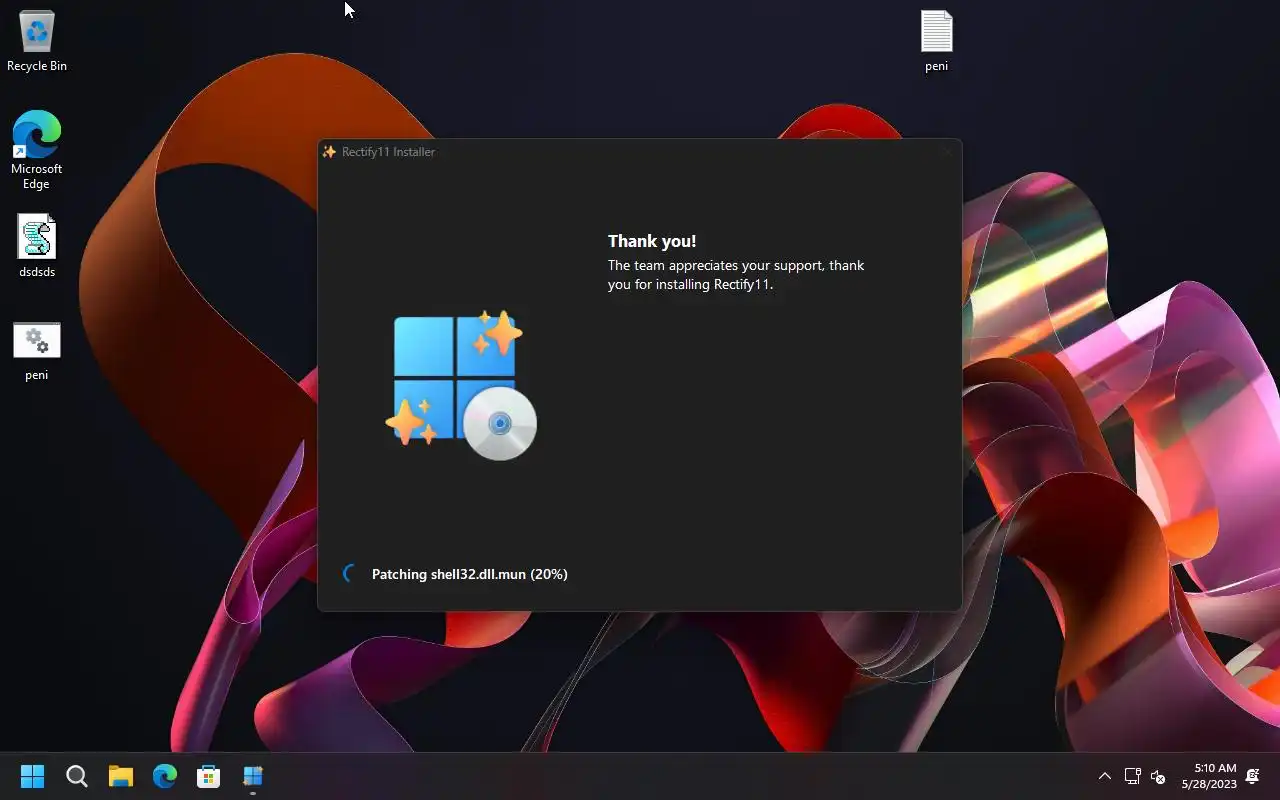
Task: Open the Windows Start menu
Action: tap(33, 776)
